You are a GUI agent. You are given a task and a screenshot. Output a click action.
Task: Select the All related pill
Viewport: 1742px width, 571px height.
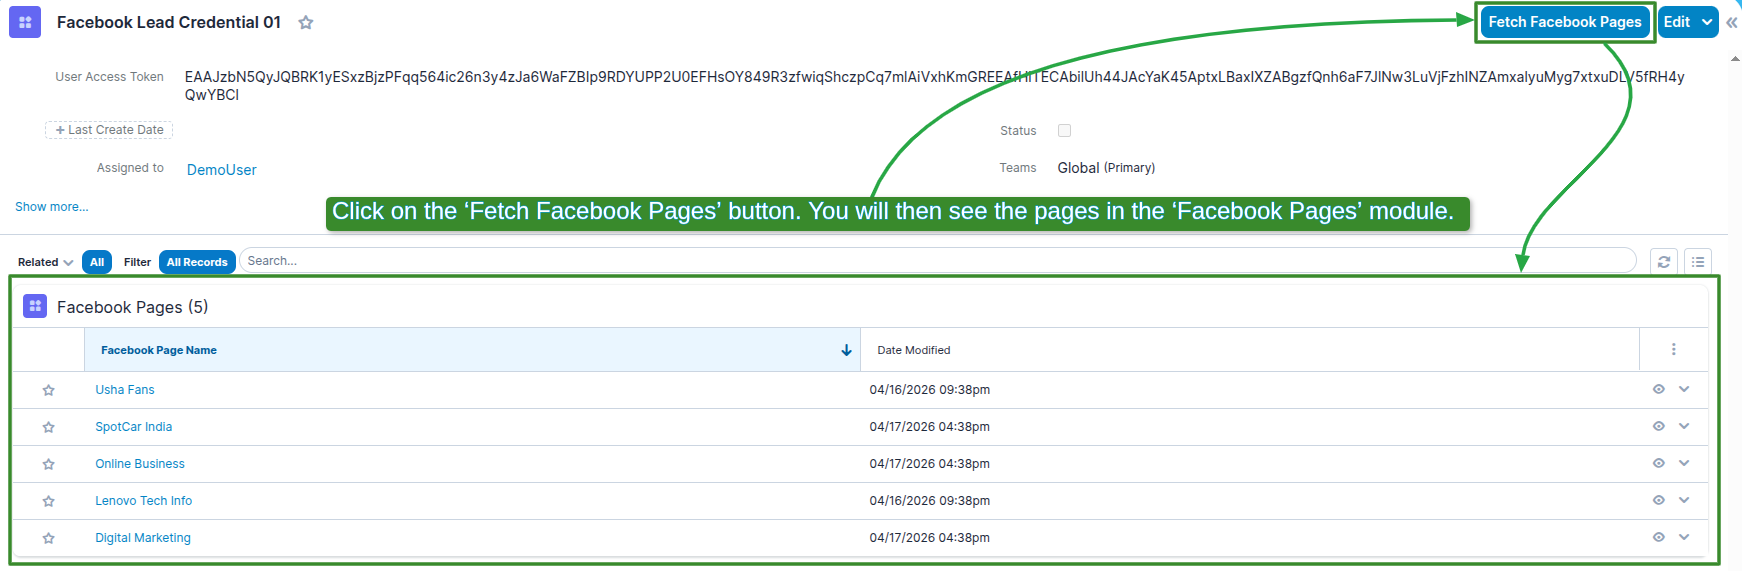(97, 262)
